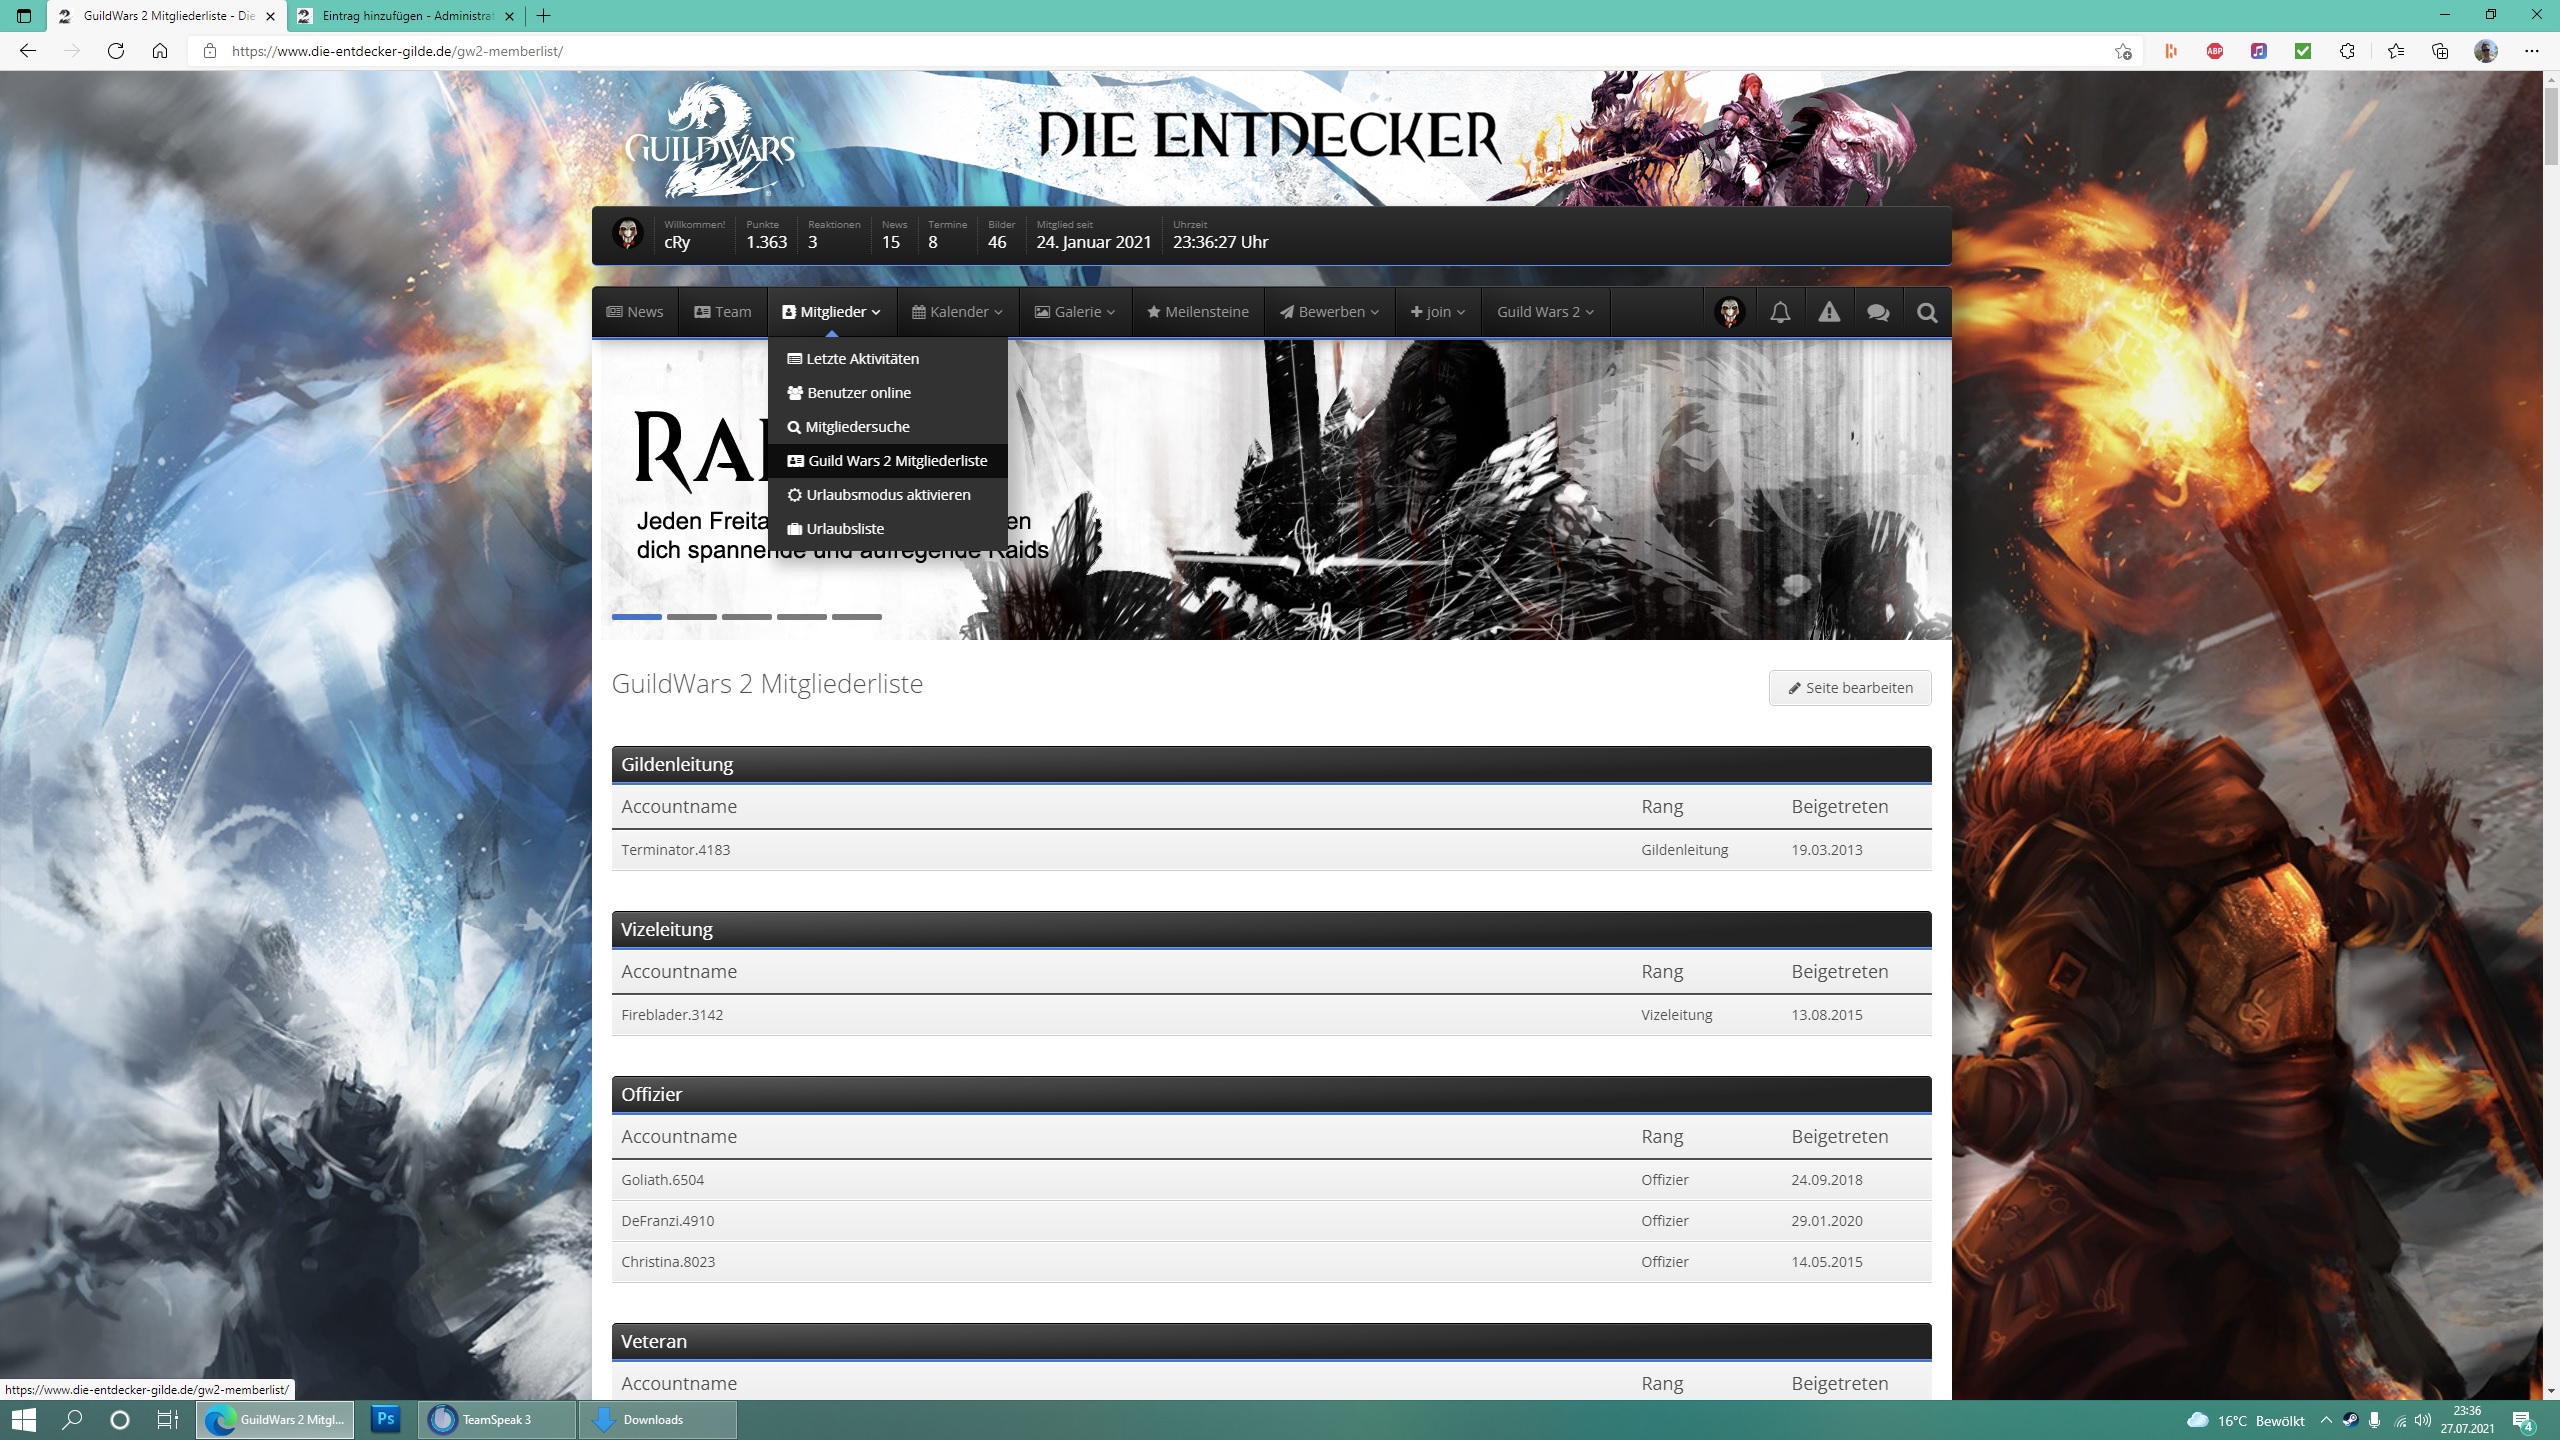The height and width of the screenshot is (1440, 2560).
Task: Select Urlaubsmodus aktivieren menu entry
Action: [887, 494]
